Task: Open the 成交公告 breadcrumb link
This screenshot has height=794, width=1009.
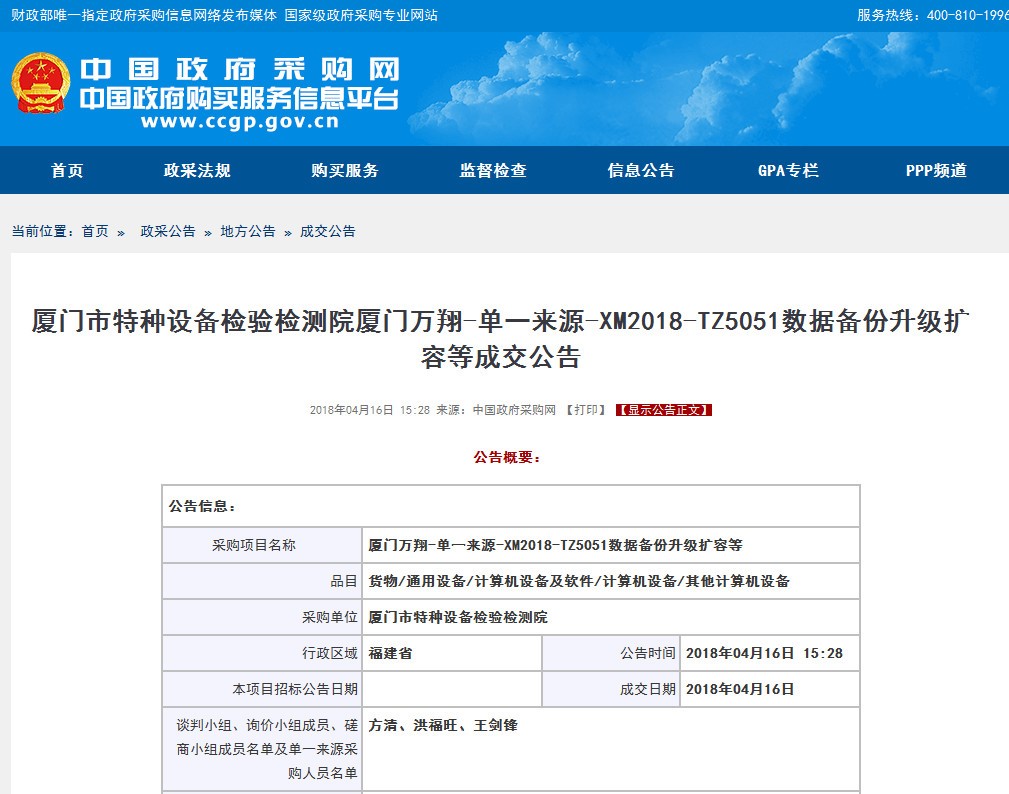Action: click(328, 232)
